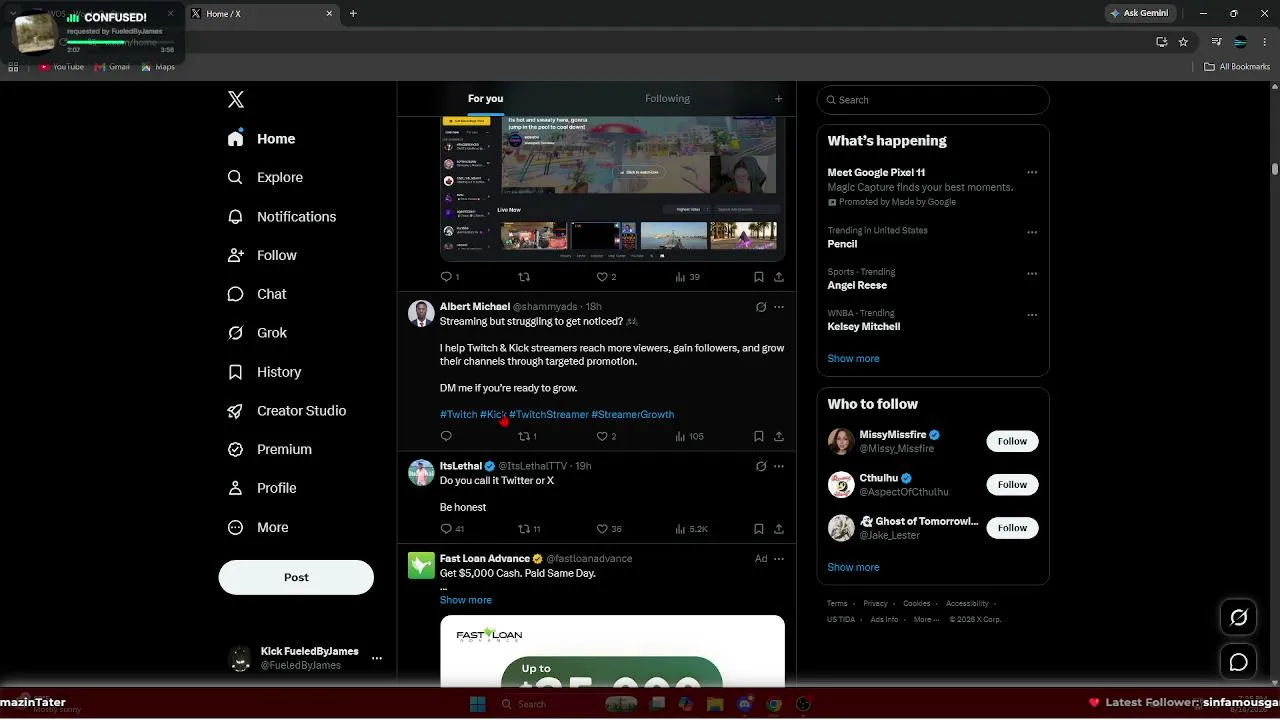Screen dimensions: 1280x720
Task: Share ItsLethal's post
Action: (779, 529)
